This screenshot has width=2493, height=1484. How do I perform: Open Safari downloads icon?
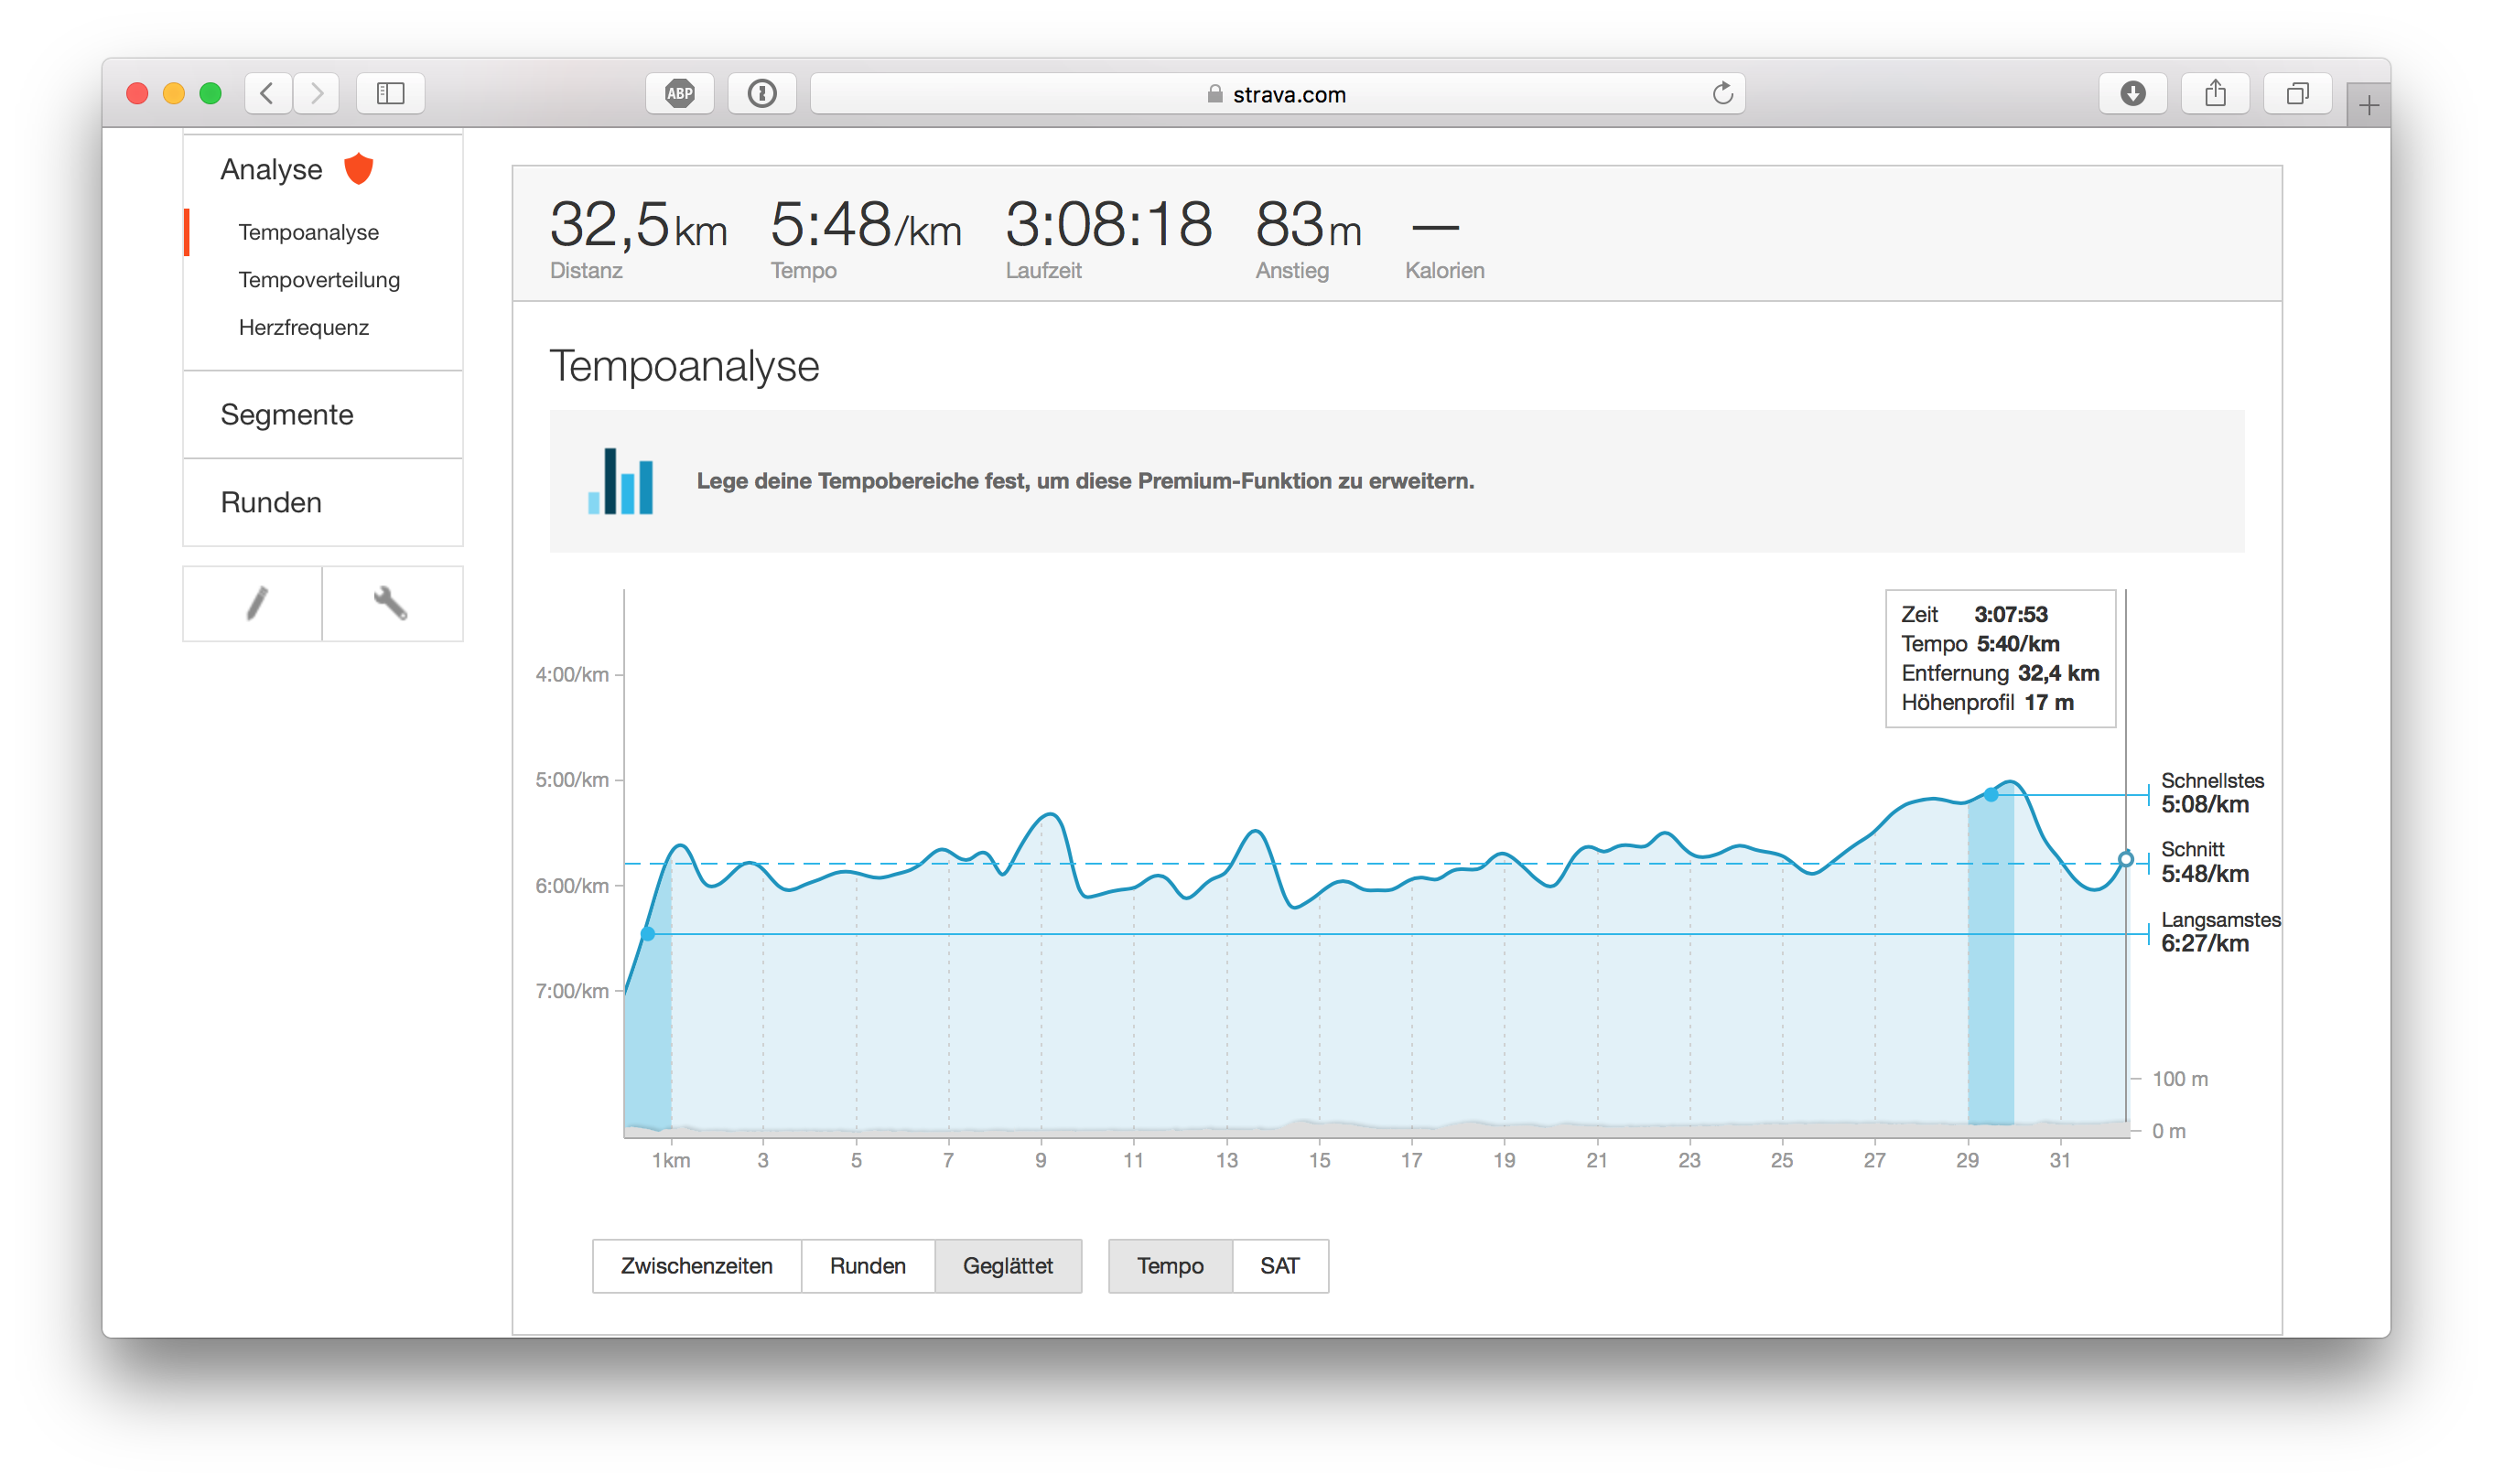coord(2132,94)
